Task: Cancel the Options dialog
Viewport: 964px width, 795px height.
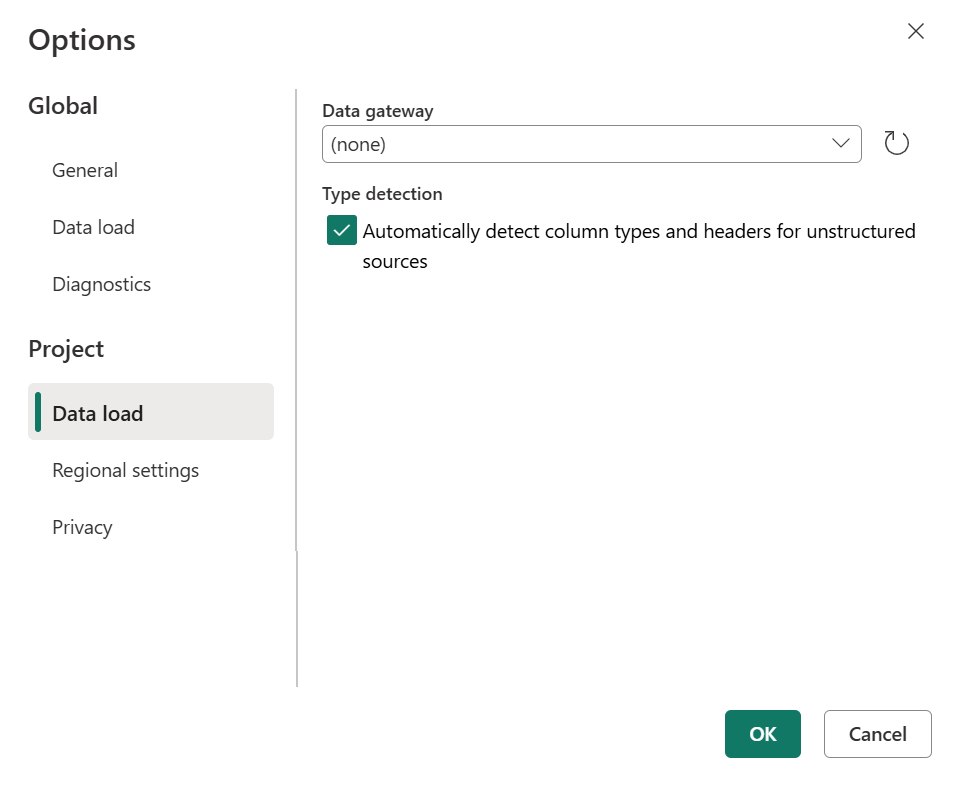Action: pos(877,733)
